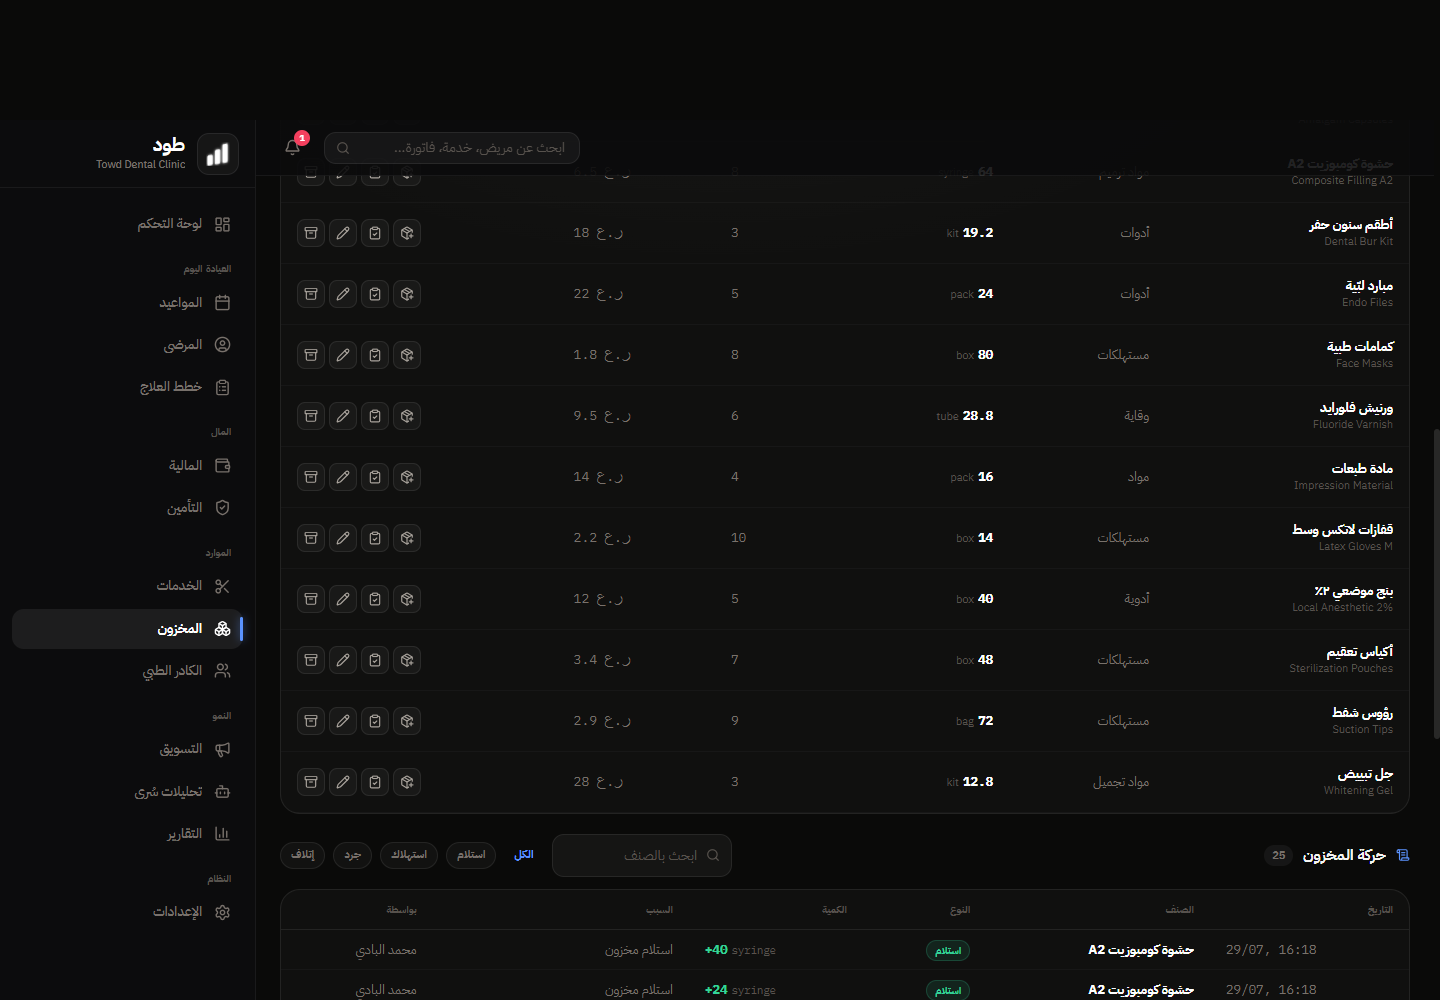Filter movements by إتلاف disposal
This screenshot has width=1440, height=1000.
coord(303,855)
